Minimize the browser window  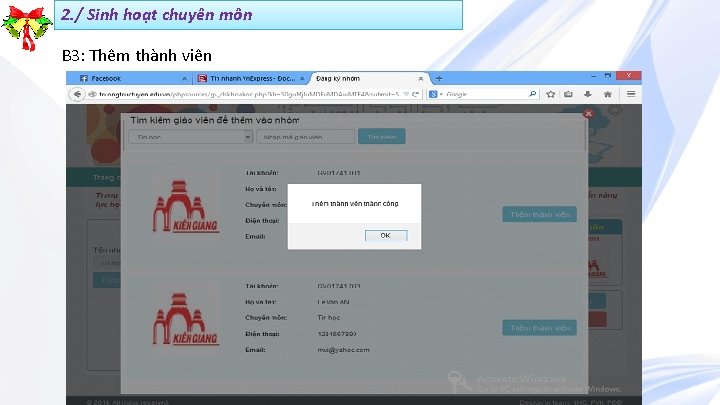(x=593, y=75)
